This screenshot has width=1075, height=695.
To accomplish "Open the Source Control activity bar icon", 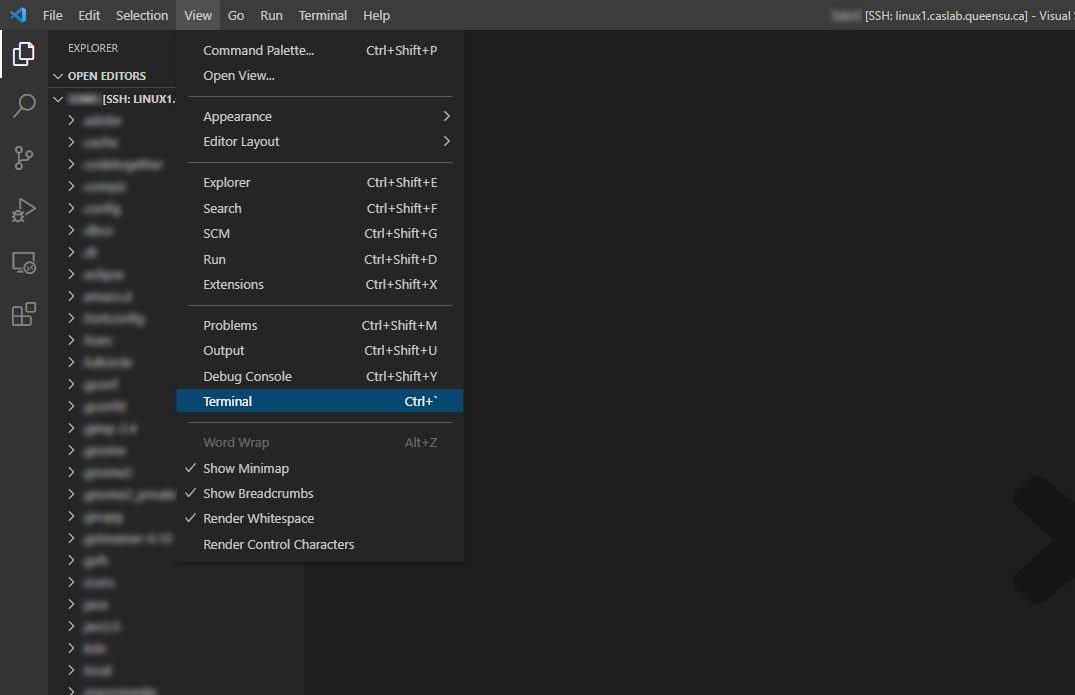I will pos(23,158).
